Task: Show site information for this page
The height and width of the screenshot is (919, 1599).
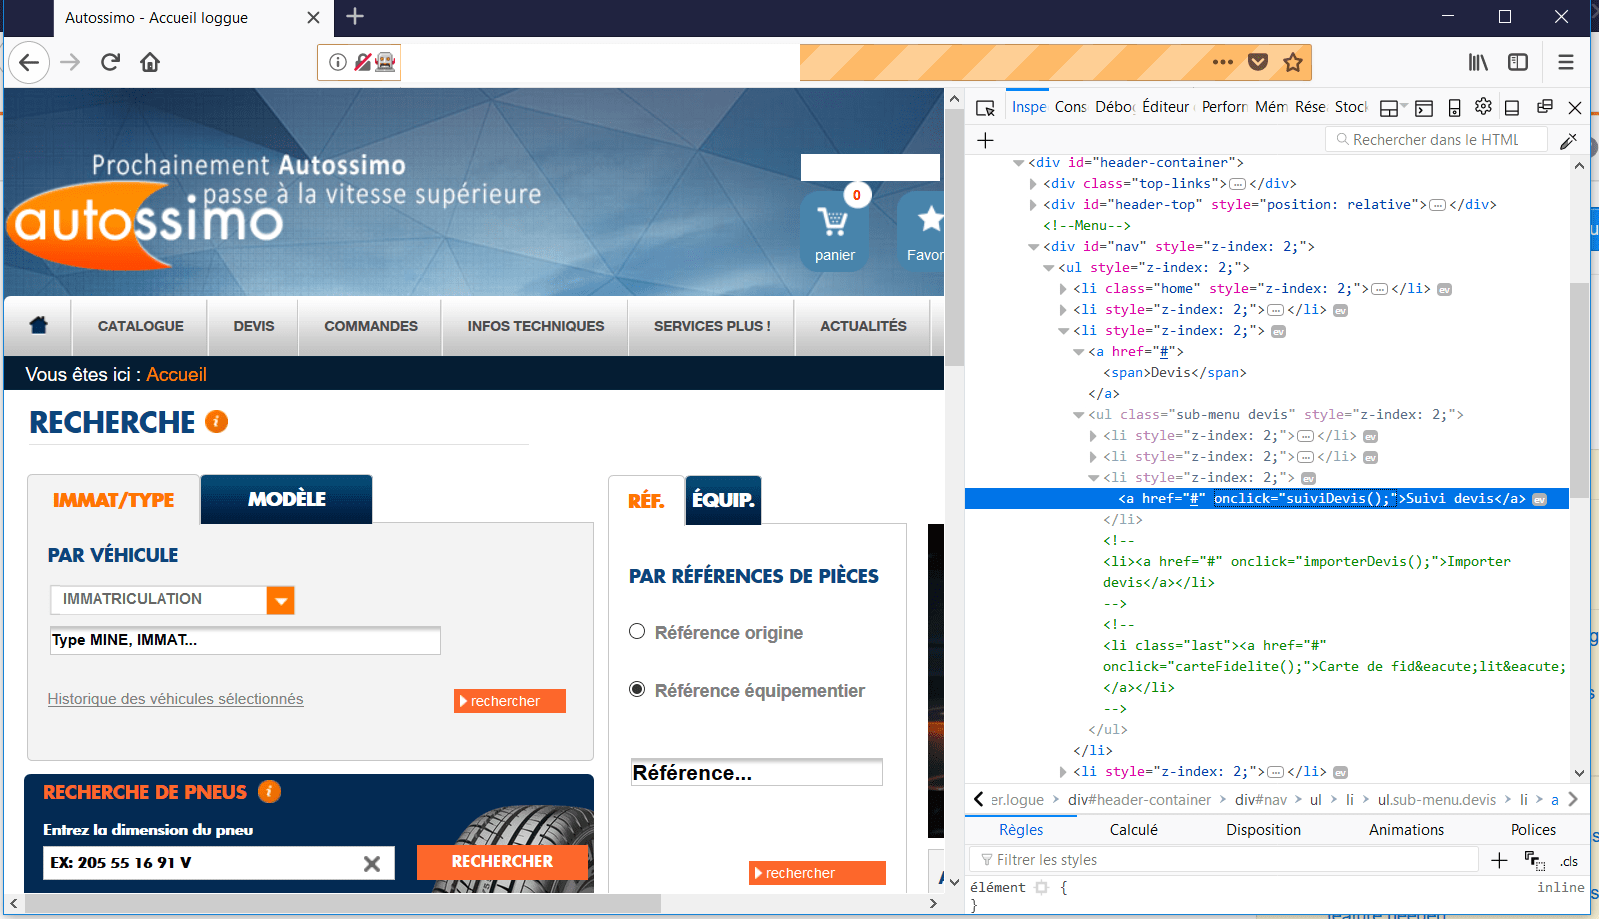Action: 338,62
